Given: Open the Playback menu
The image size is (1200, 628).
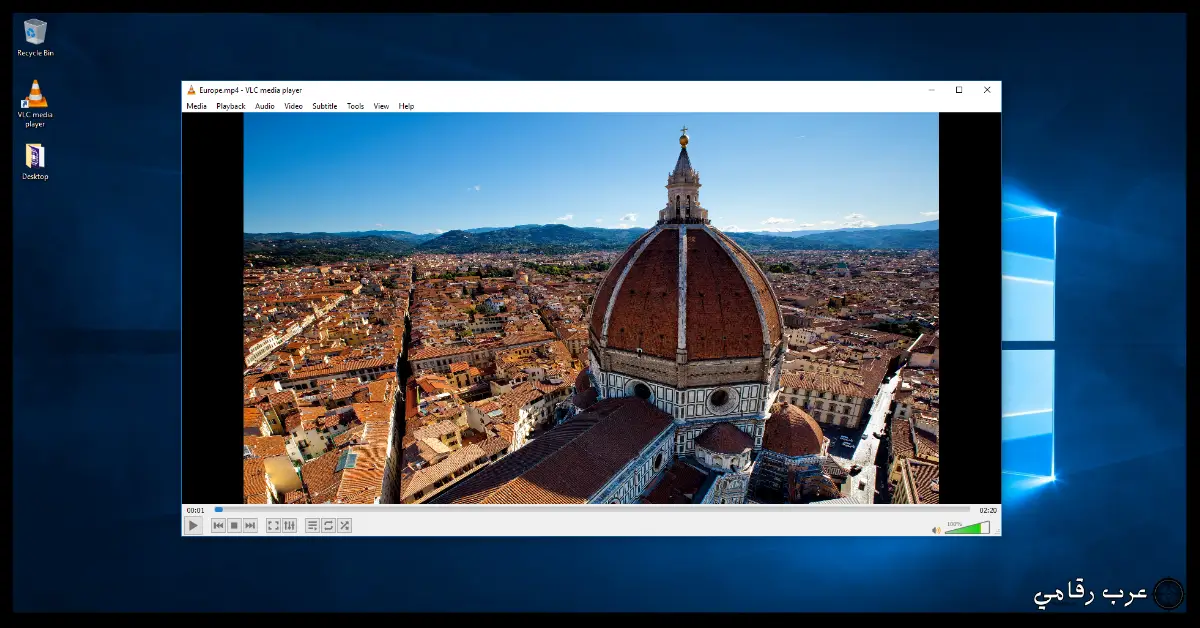Looking at the screenshot, I should click(230, 106).
